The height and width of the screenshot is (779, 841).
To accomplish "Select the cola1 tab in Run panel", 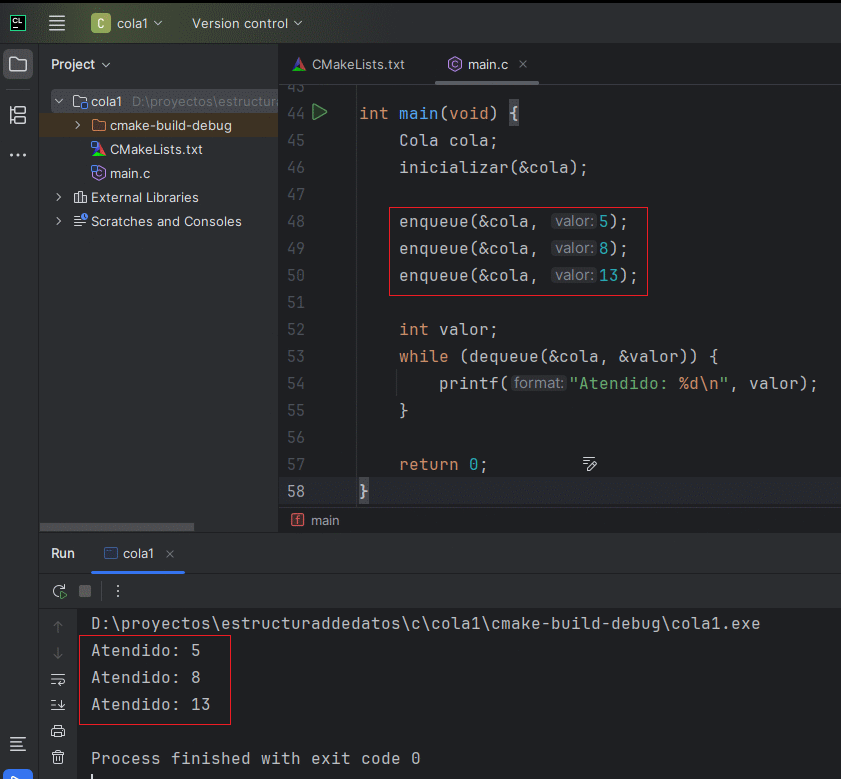I will pyautogui.click(x=137, y=553).
